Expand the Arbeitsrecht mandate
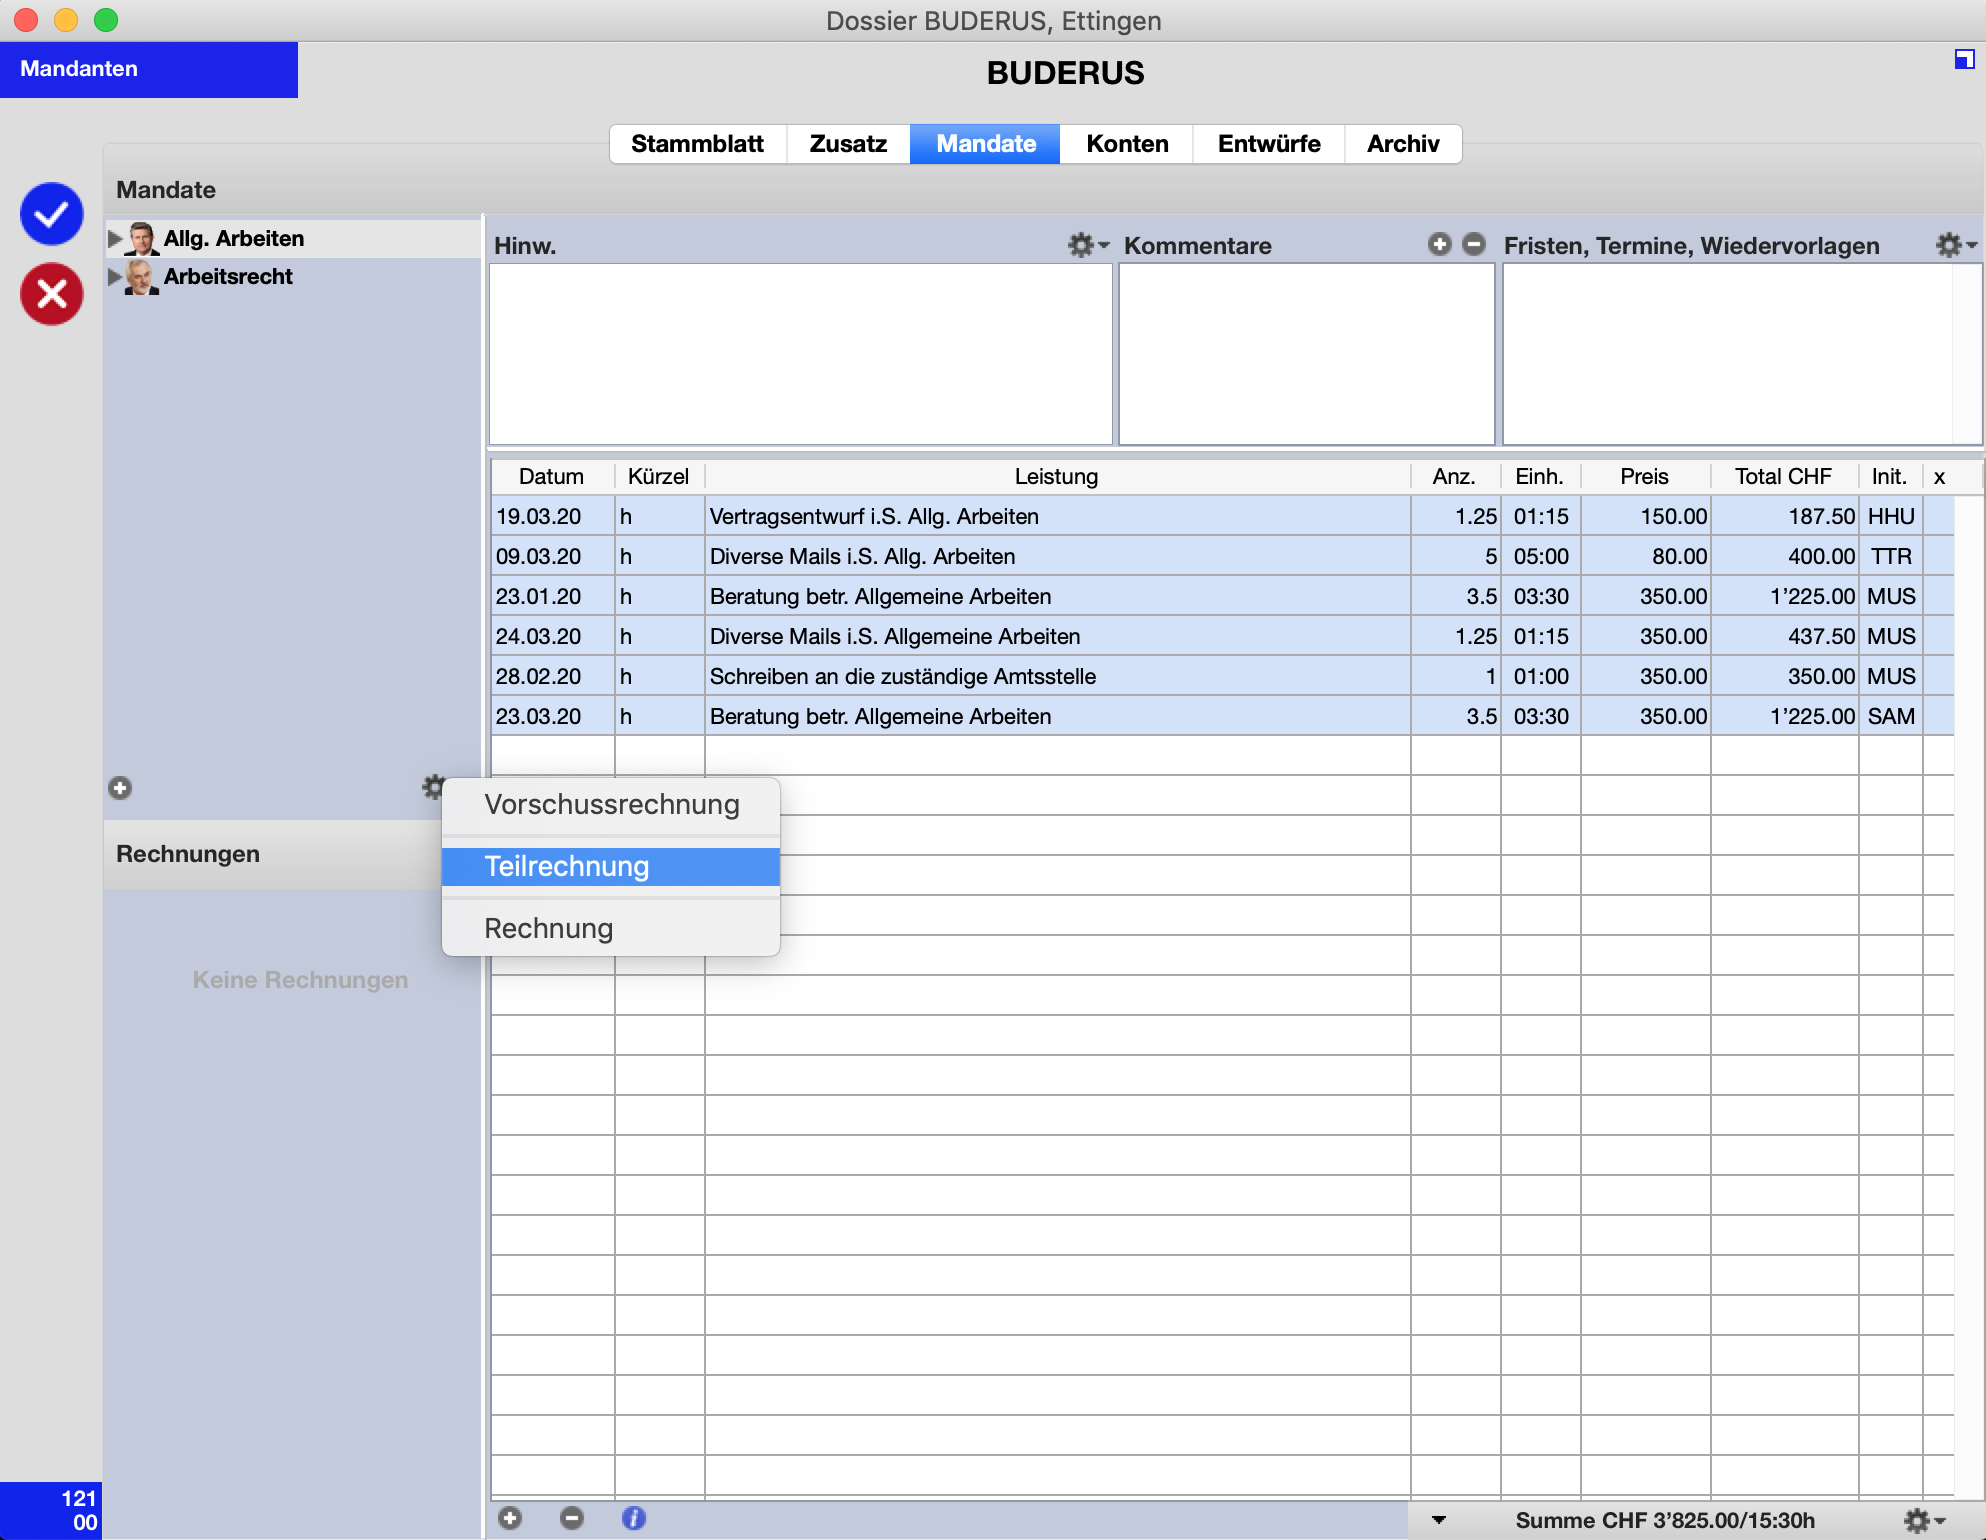The image size is (1986, 1540). tap(115, 276)
